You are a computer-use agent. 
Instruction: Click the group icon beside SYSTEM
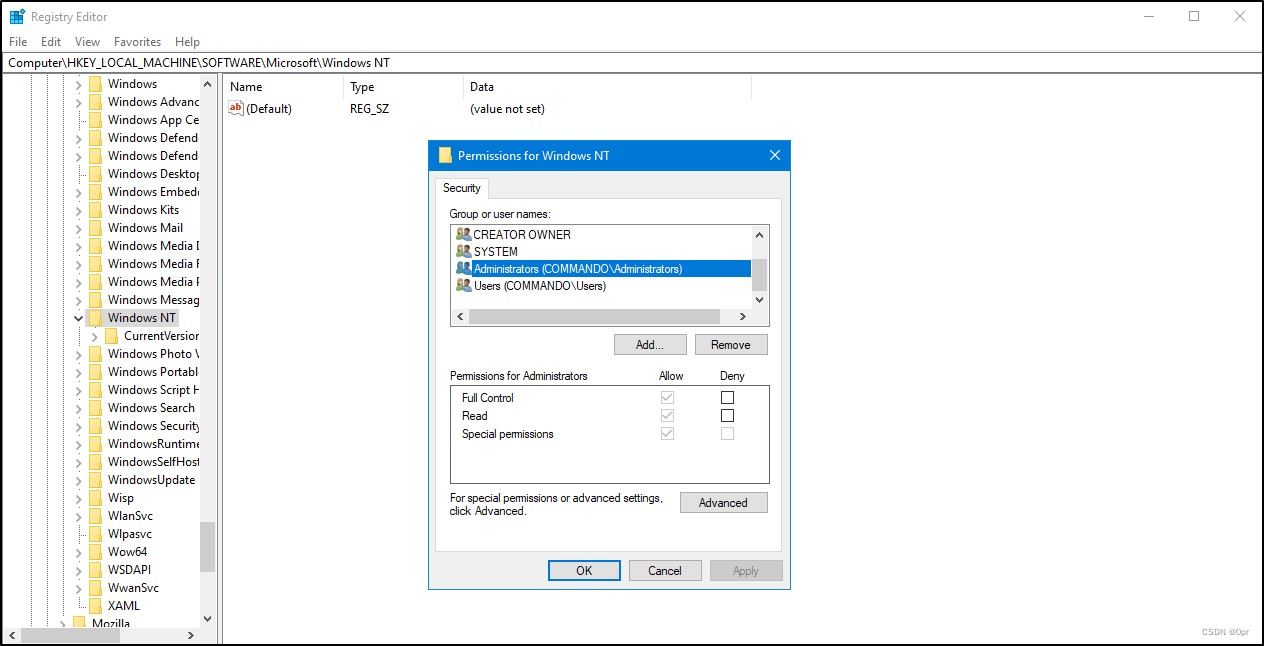[x=463, y=251]
